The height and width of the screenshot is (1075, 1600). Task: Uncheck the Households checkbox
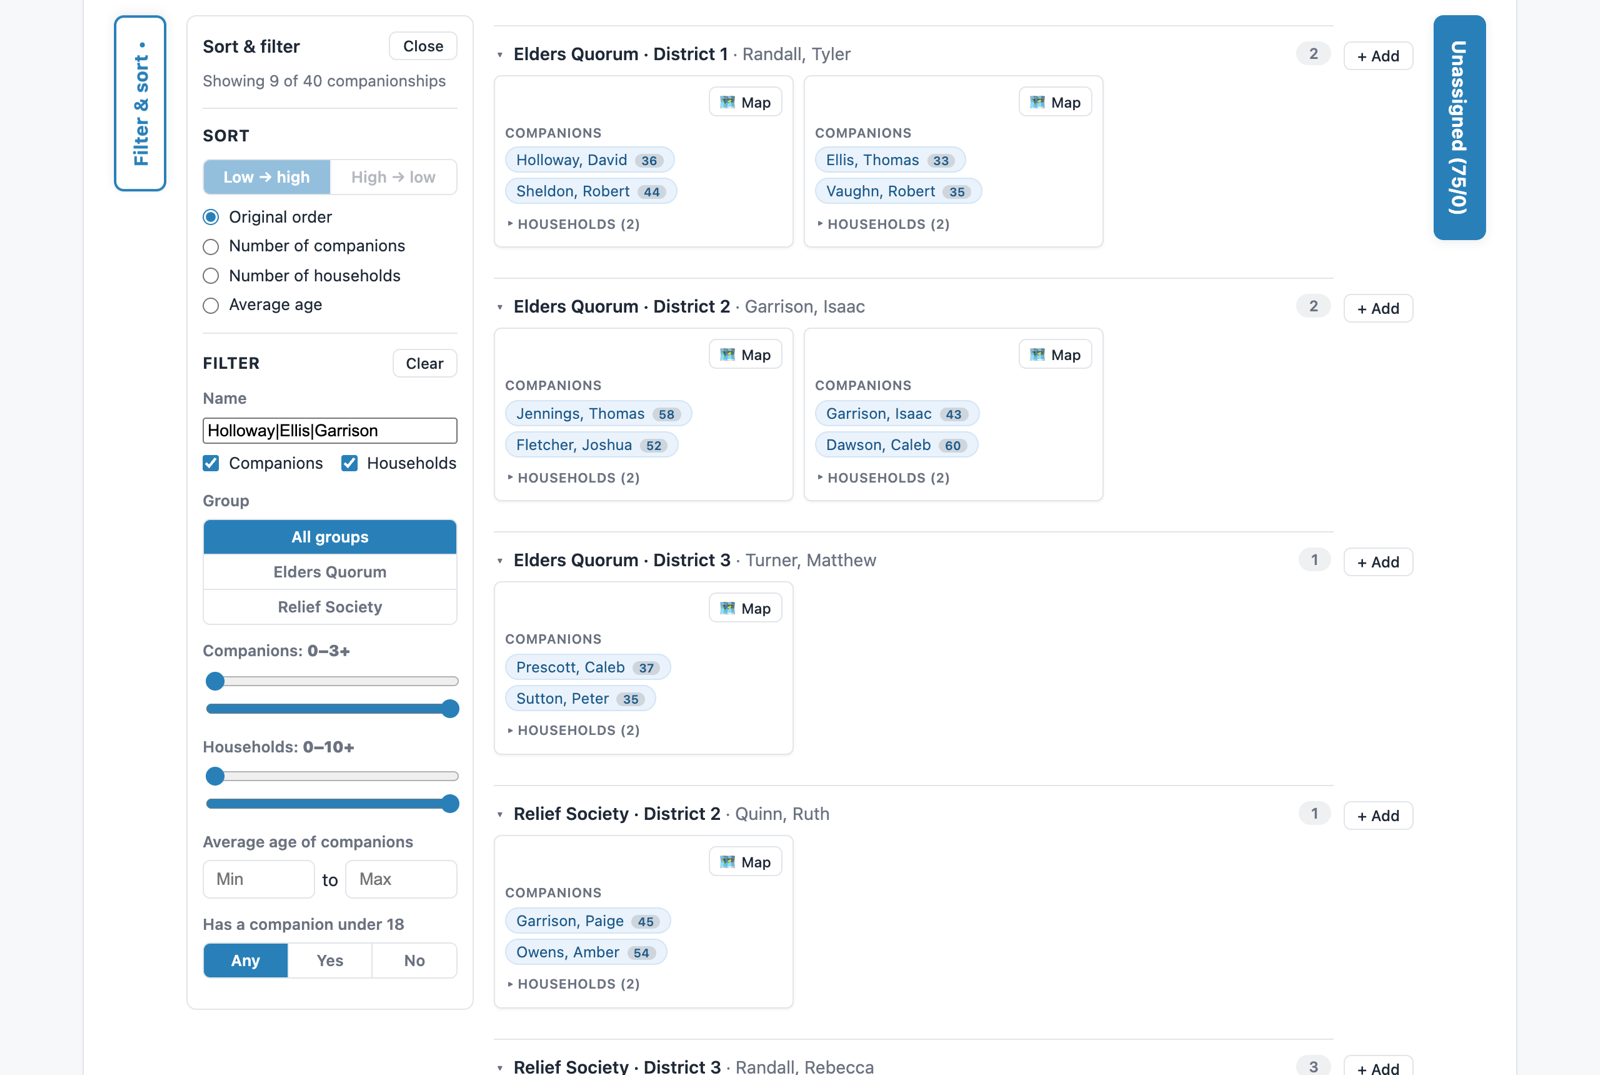click(349, 463)
